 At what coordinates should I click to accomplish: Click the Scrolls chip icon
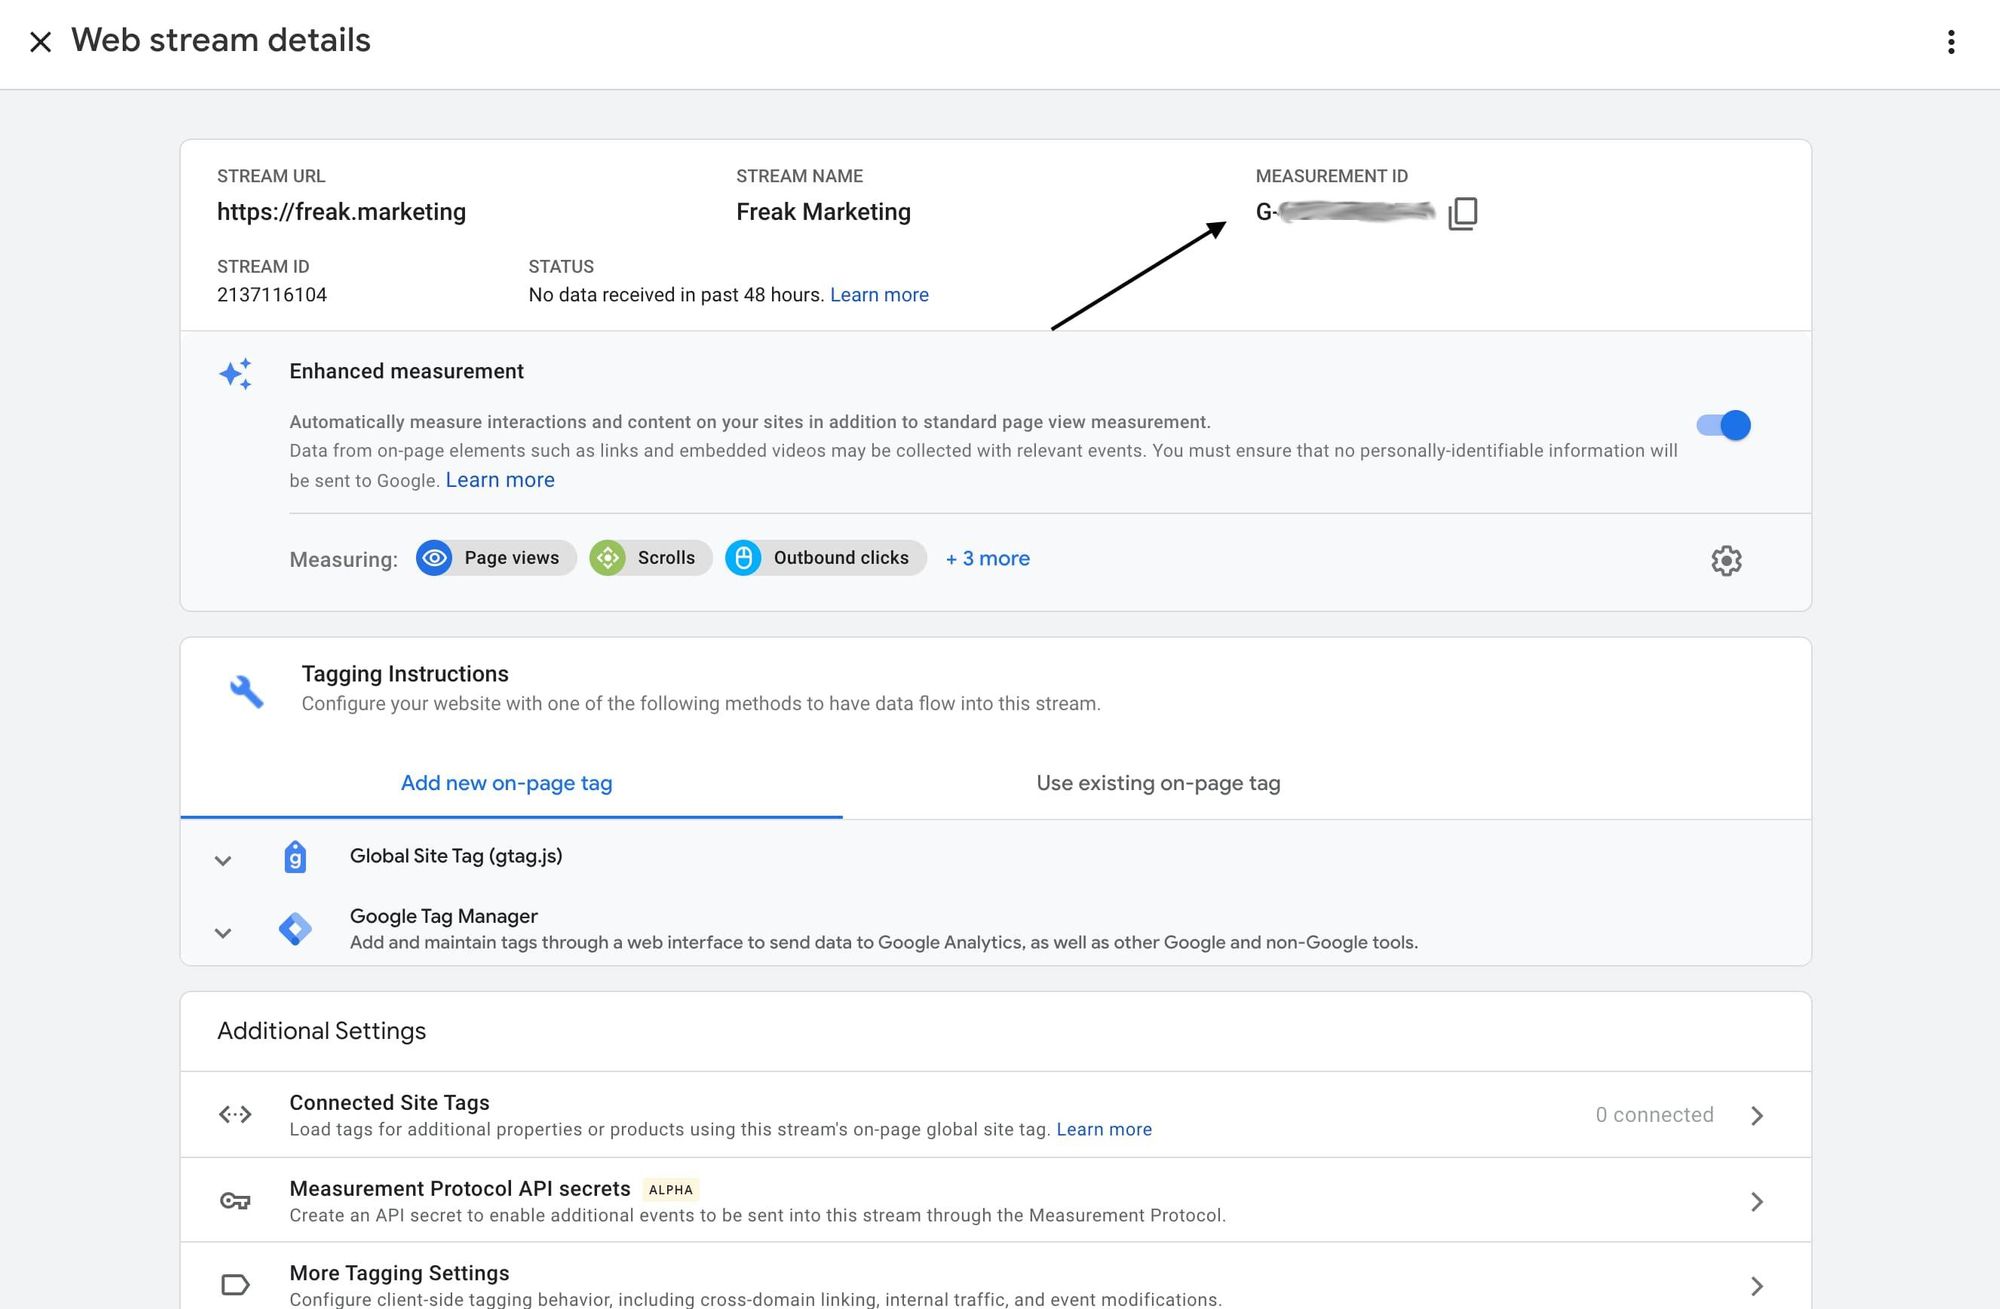click(607, 558)
